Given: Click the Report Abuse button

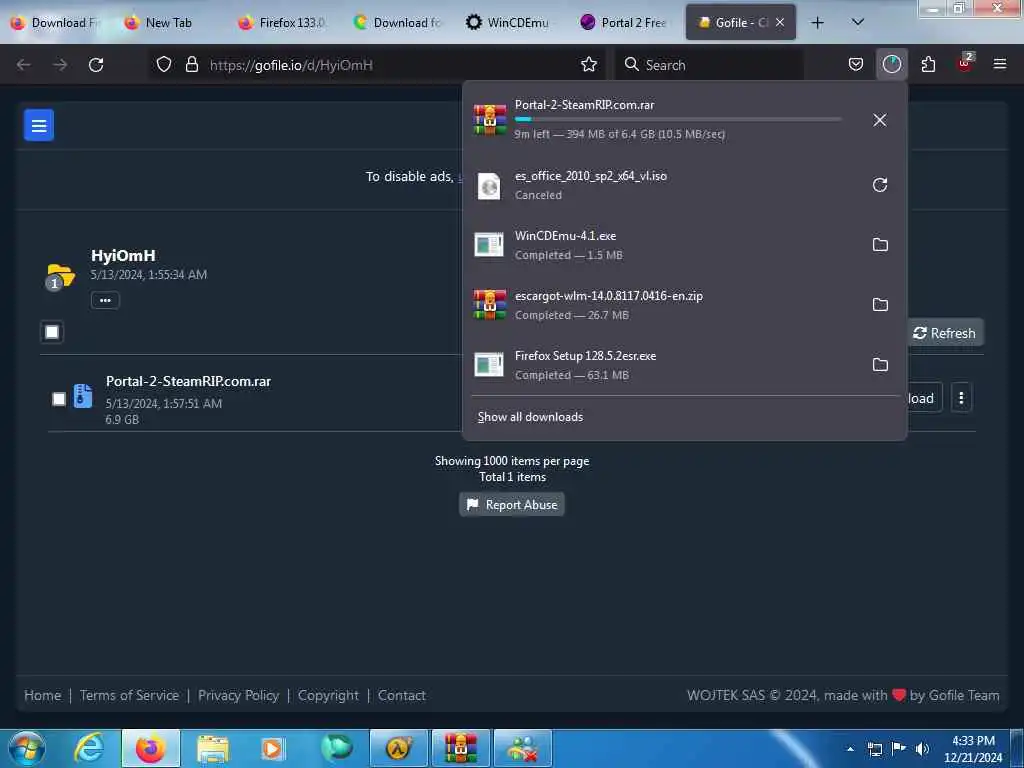Looking at the screenshot, I should pos(512,505).
